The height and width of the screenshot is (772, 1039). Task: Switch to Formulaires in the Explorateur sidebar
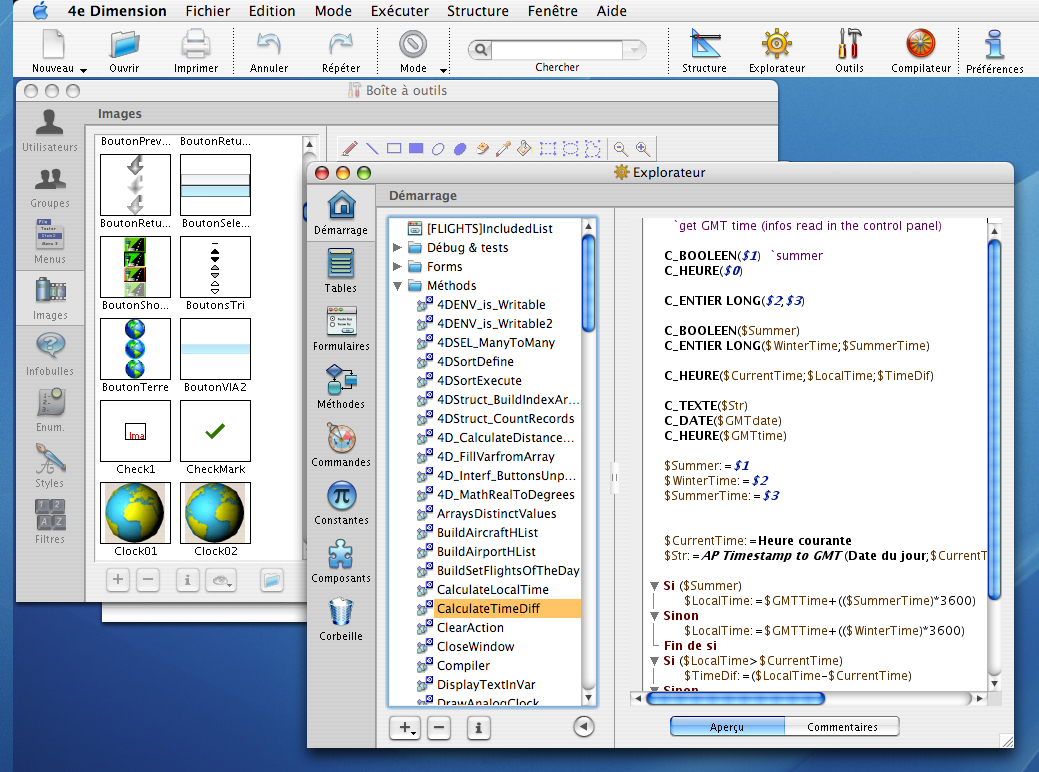pyautogui.click(x=341, y=329)
